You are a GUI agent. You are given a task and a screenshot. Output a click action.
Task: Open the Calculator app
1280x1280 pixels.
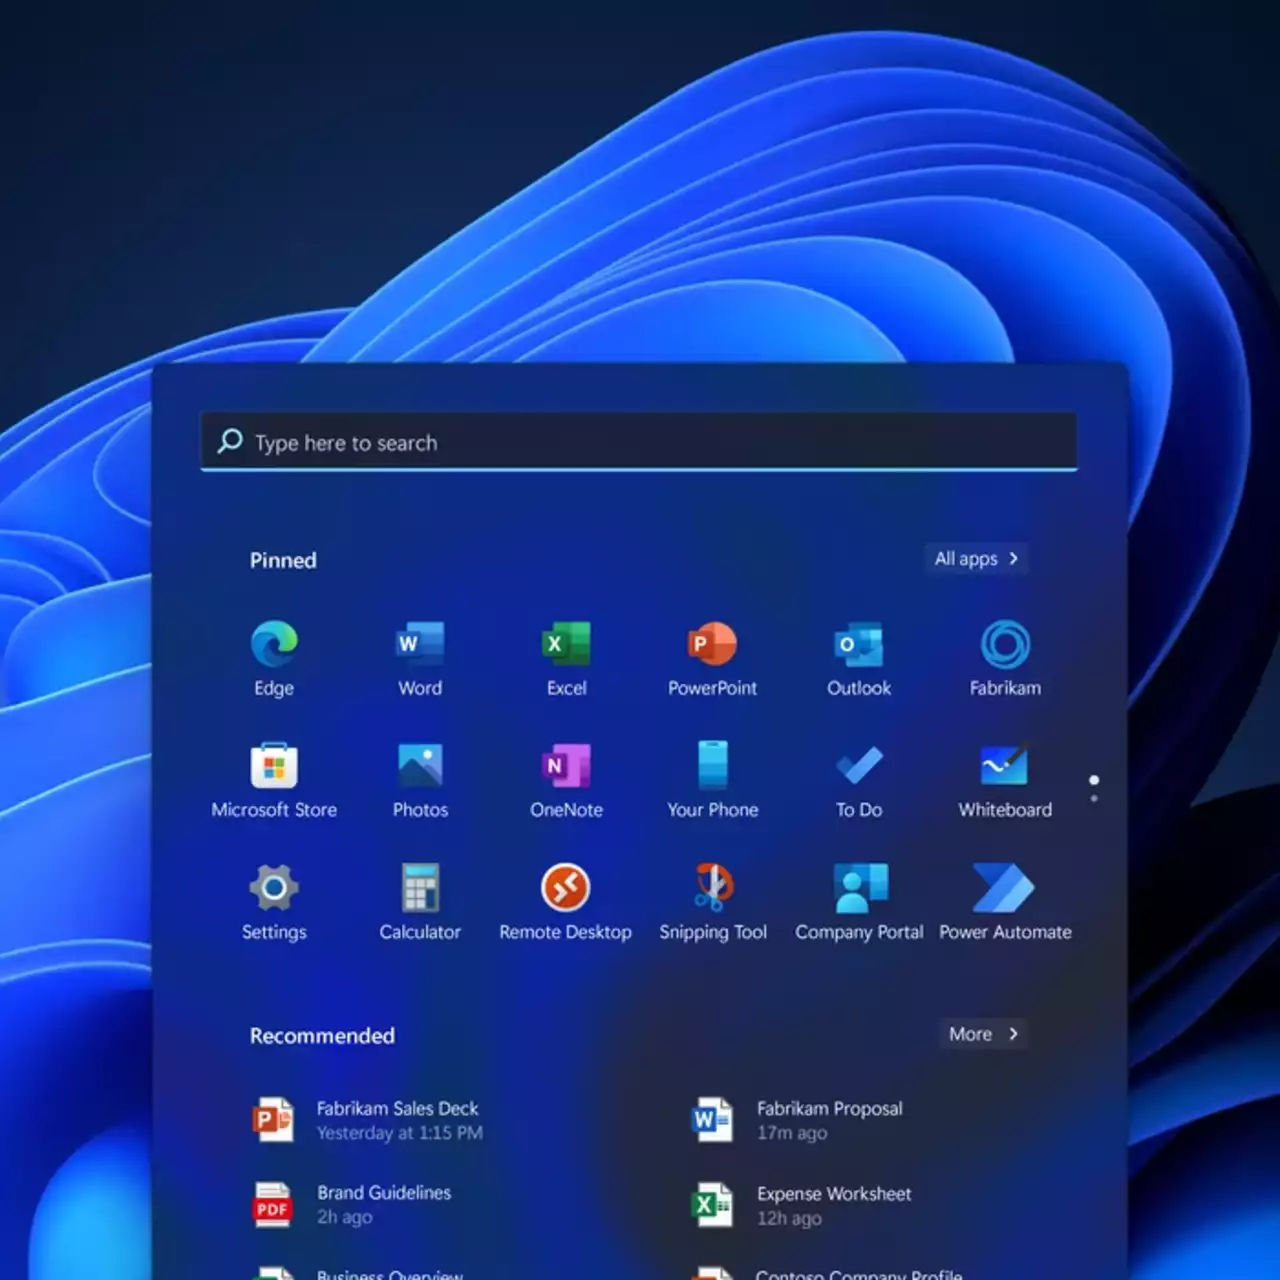click(x=420, y=902)
